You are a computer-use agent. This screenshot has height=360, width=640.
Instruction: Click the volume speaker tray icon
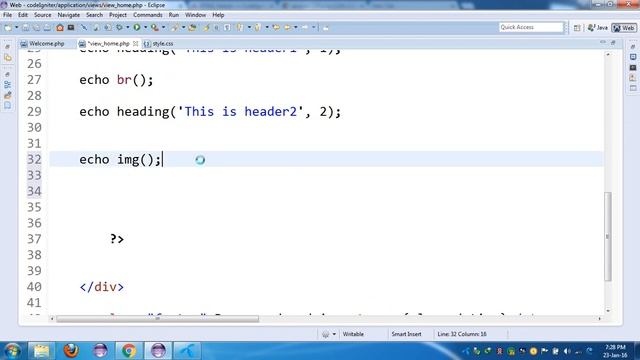(x=567, y=351)
